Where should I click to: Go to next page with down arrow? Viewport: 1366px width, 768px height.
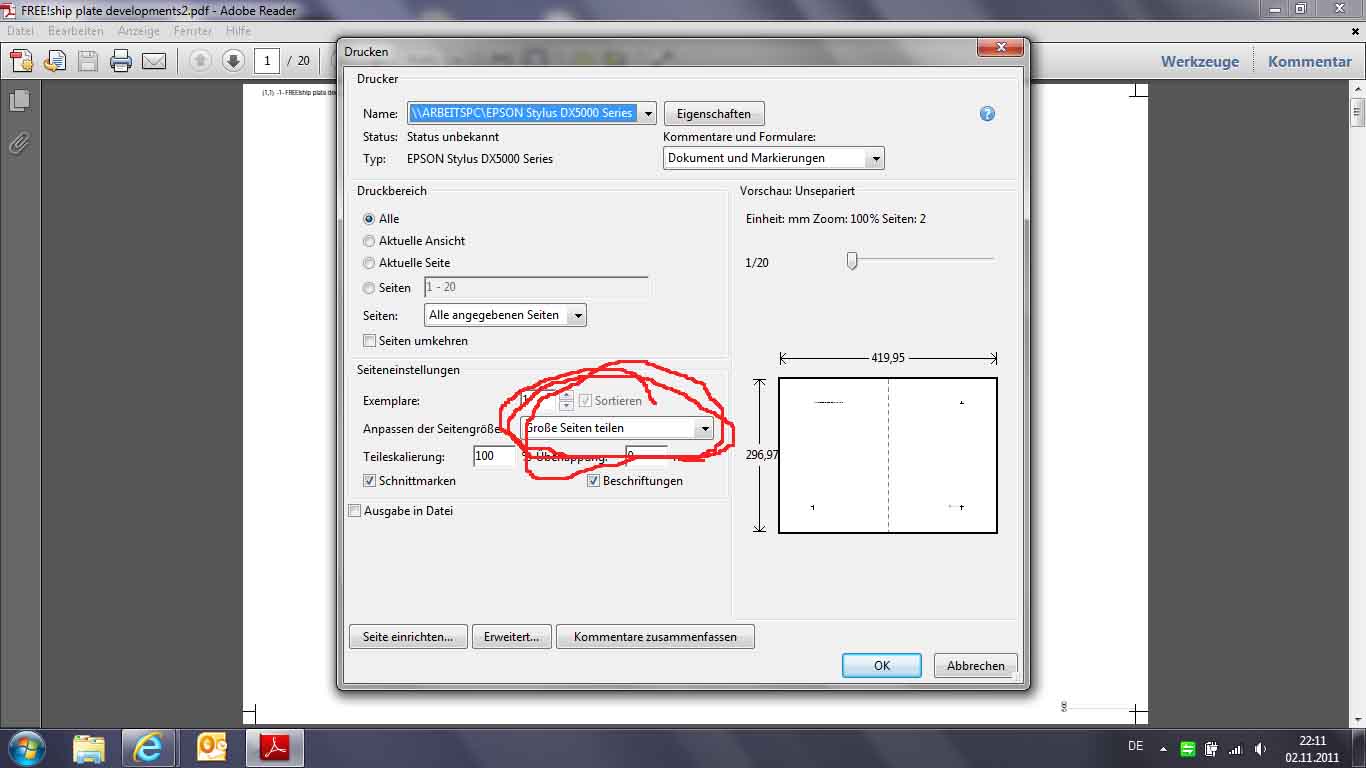point(233,61)
